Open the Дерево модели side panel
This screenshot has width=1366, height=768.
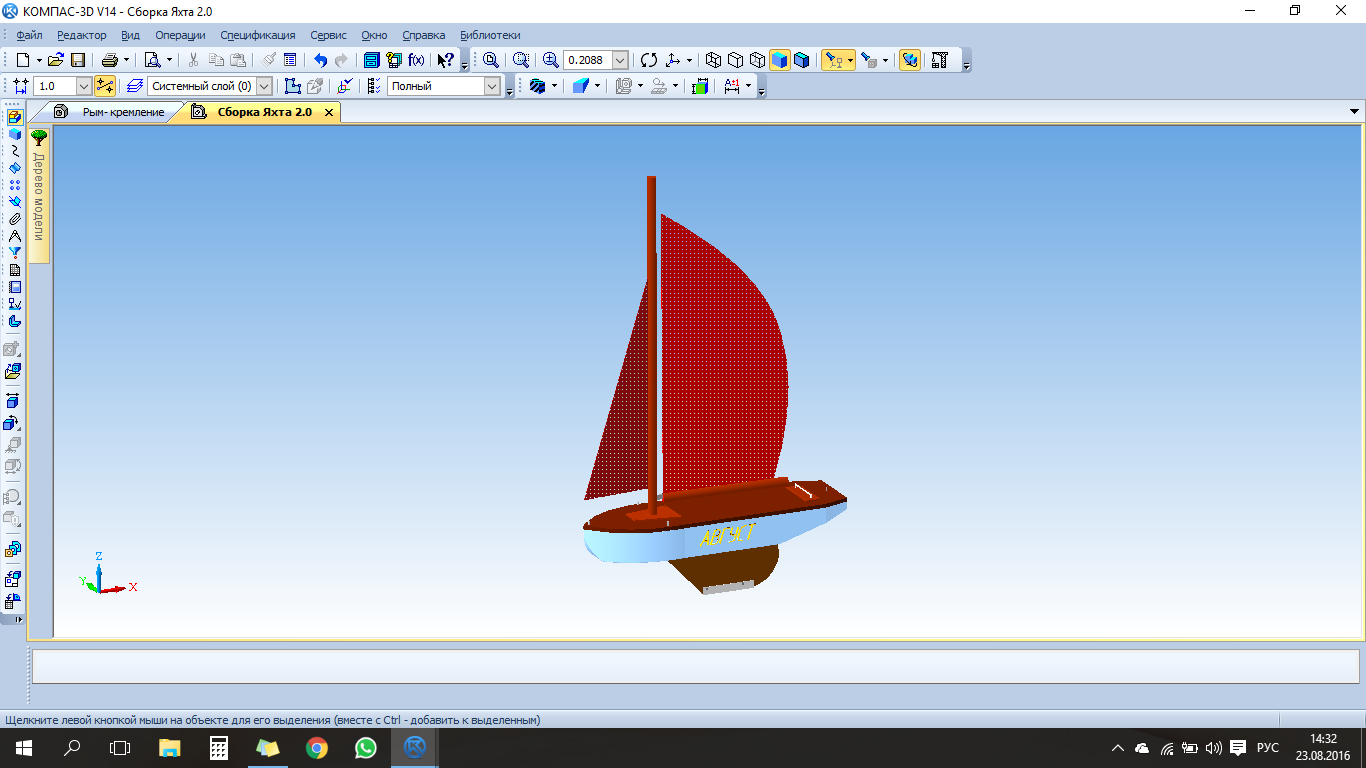pyautogui.click(x=39, y=196)
